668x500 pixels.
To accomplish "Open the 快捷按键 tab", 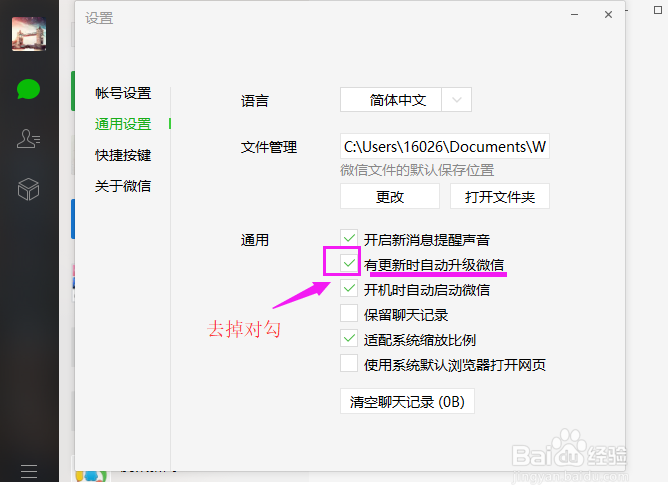I will (x=123, y=155).
